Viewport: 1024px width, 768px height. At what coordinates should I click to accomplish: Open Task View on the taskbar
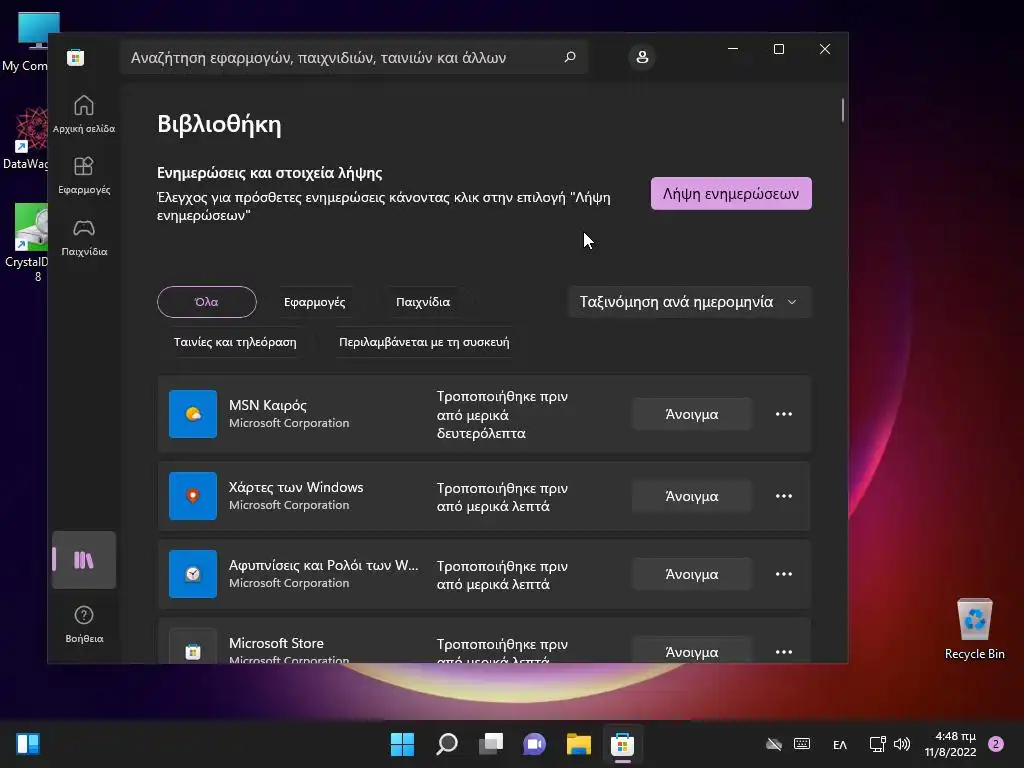(490, 744)
